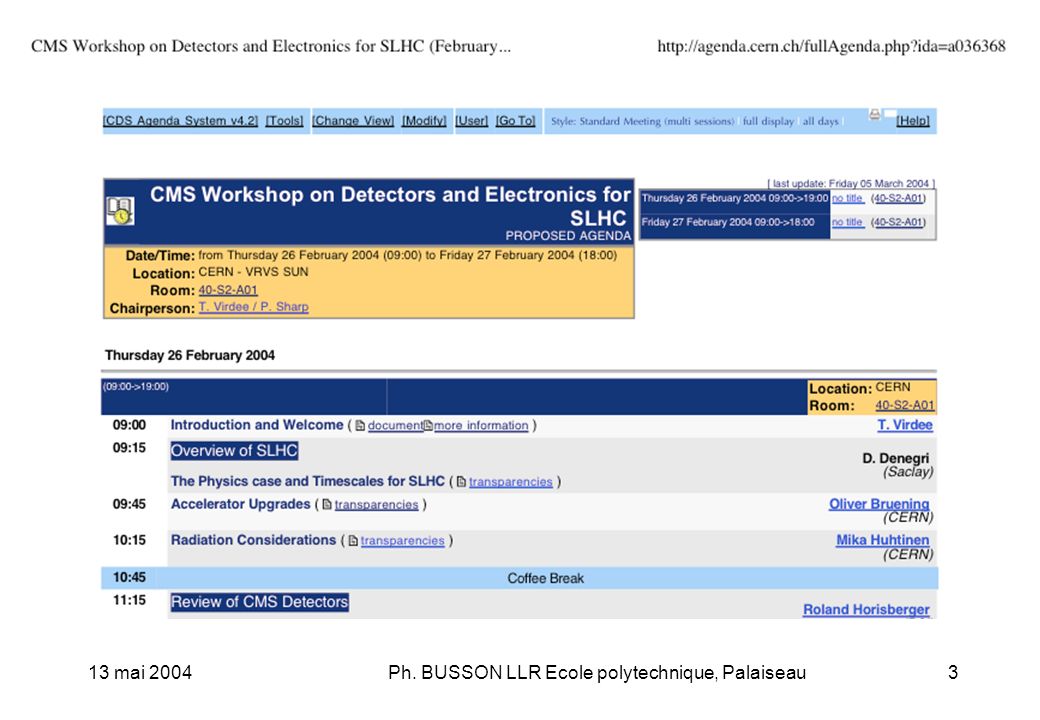Viewport: 1040px width, 720px height.
Task: Click the 'Introduction and Welcome' talk title
Action: 257,425
